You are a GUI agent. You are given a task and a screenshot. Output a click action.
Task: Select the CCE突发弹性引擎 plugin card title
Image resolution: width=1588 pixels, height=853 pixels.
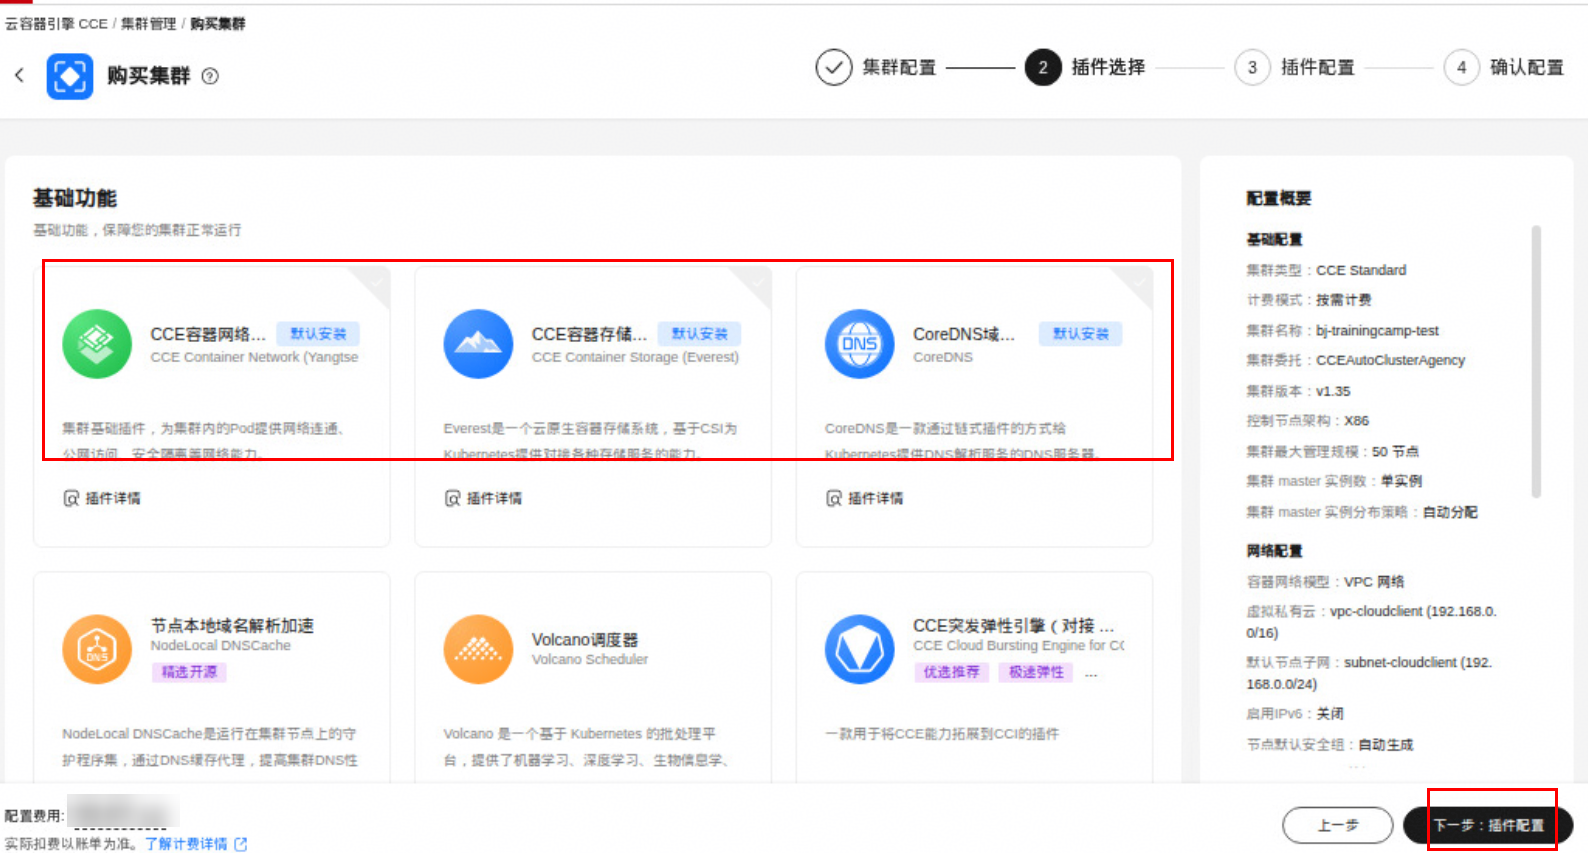pos(1013,625)
